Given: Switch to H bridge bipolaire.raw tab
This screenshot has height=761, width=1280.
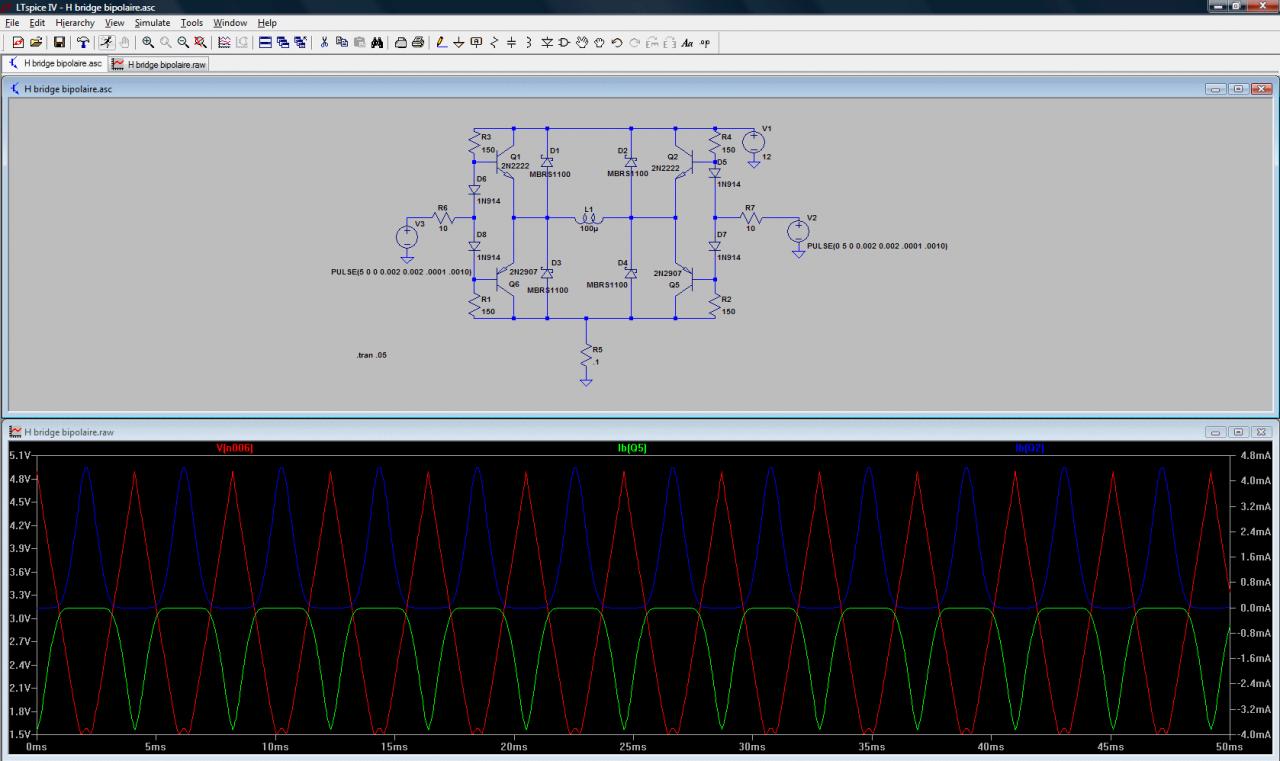Looking at the screenshot, I should pos(158,64).
